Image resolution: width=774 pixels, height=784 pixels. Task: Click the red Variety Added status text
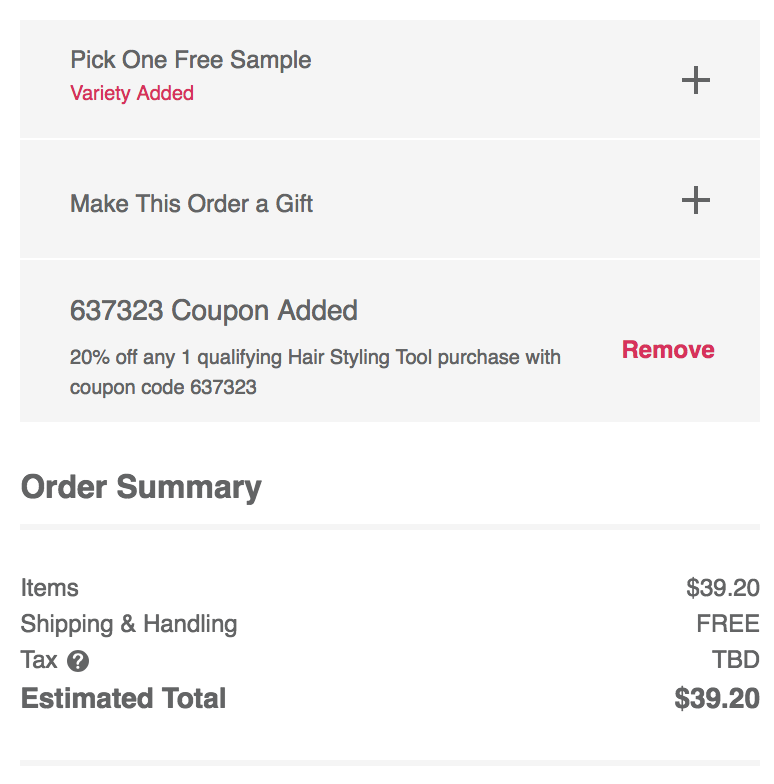tap(132, 94)
